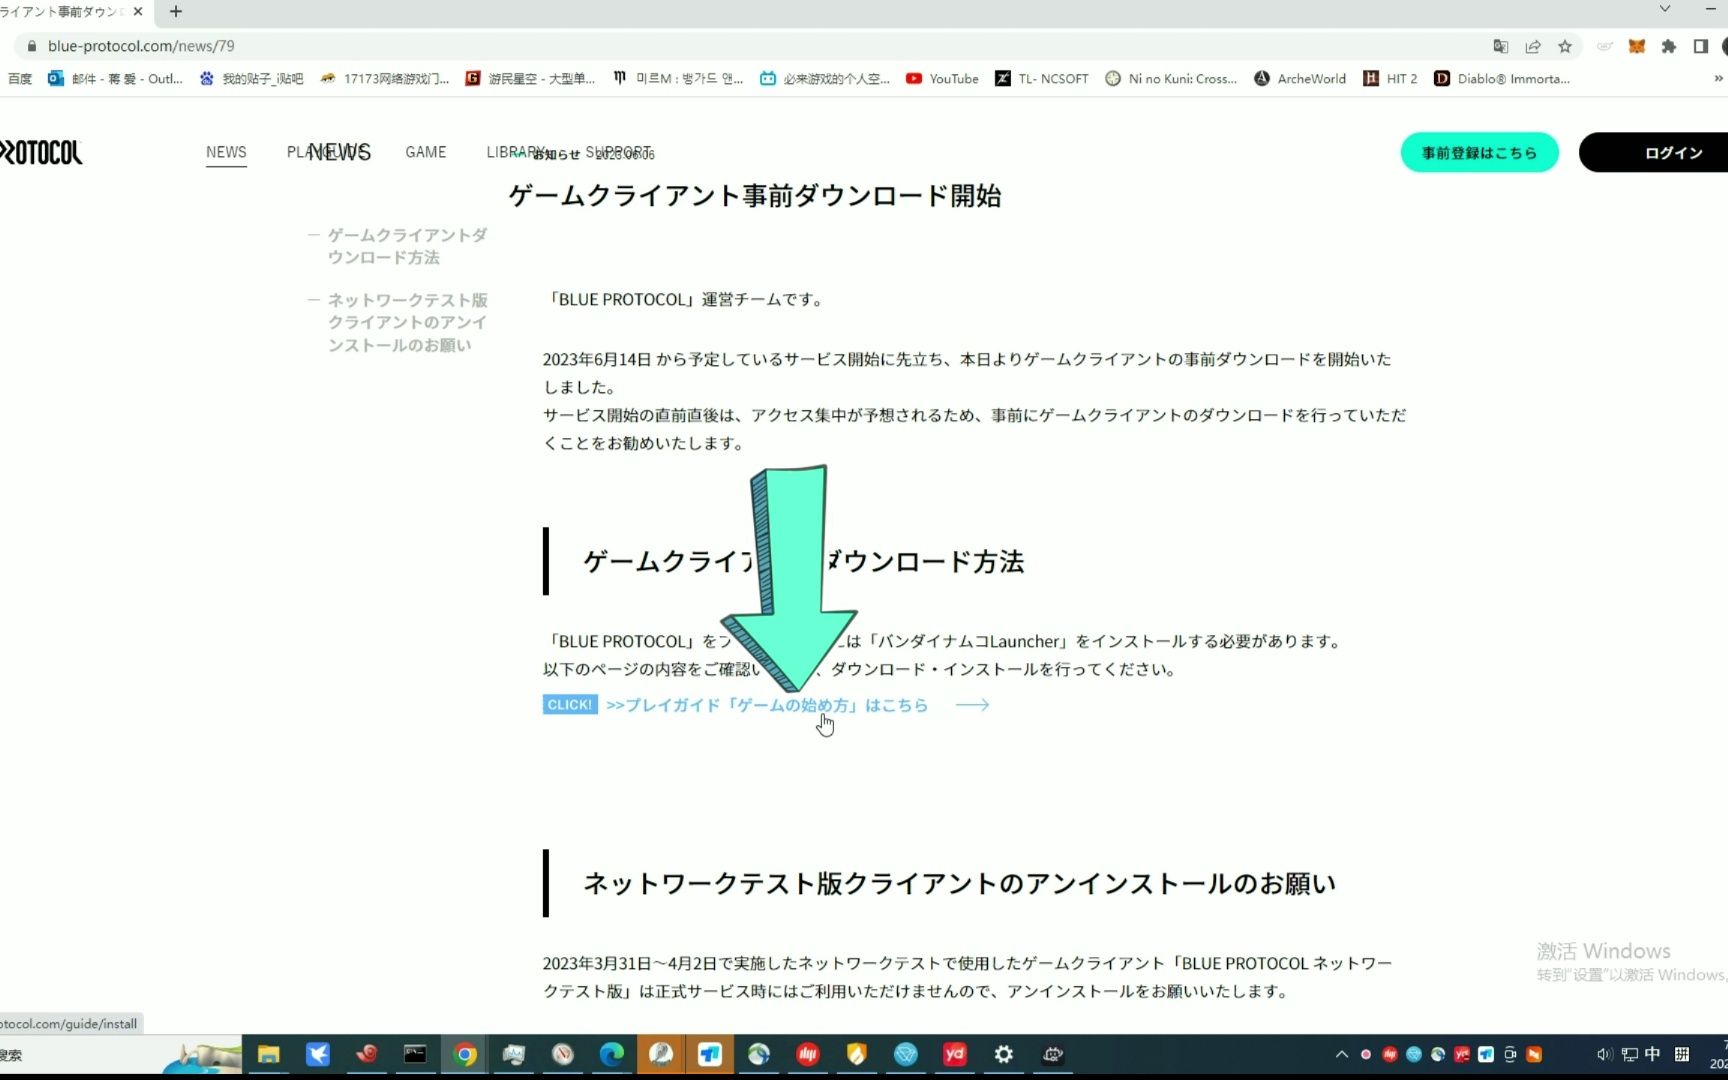The width and height of the screenshot is (1728, 1080).
Task: Open the 我的贴子_贴吧 bookmark
Action: click(x=252, y=78)
